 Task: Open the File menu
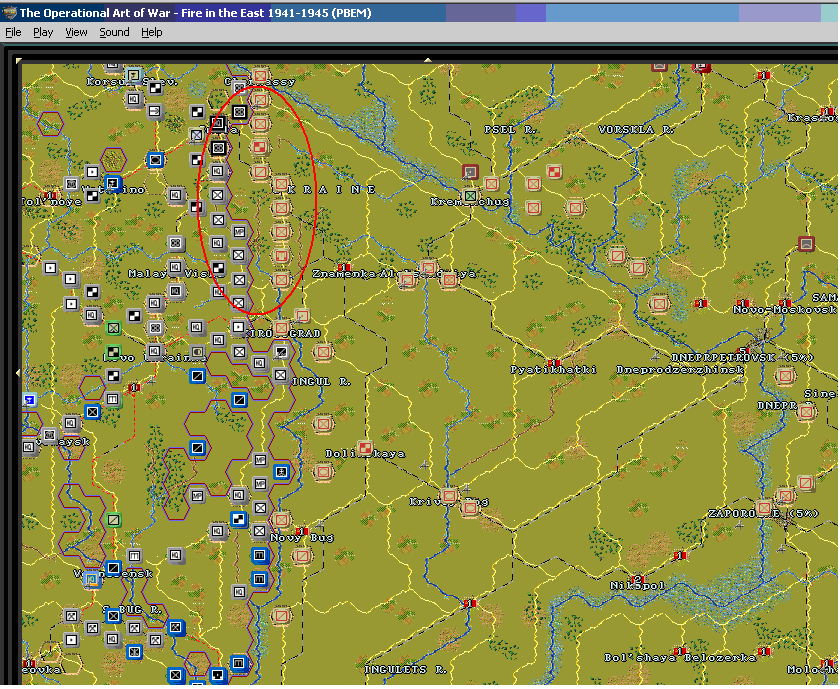13,32
